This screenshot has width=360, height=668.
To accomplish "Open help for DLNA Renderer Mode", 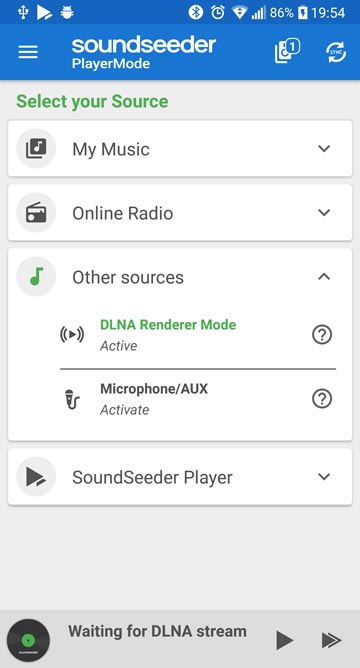I will pyautogui.click(x=322, y=335).
